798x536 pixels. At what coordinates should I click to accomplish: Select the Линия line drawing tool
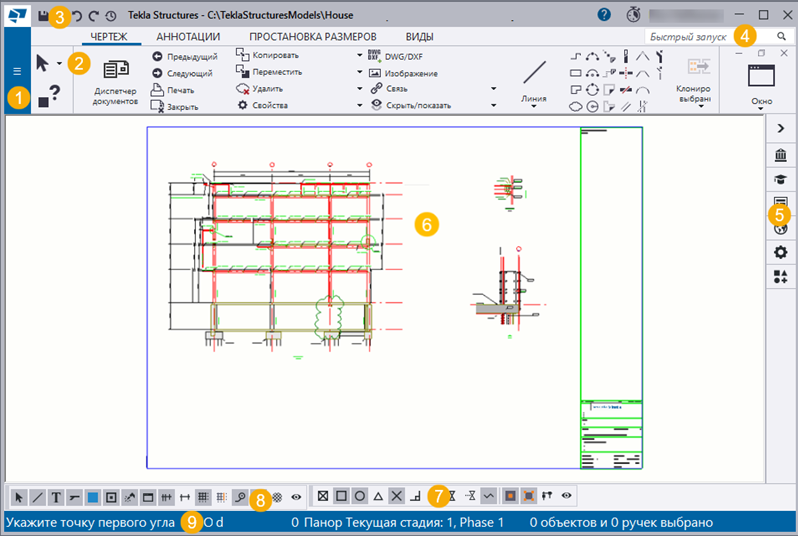coord(535,78)
